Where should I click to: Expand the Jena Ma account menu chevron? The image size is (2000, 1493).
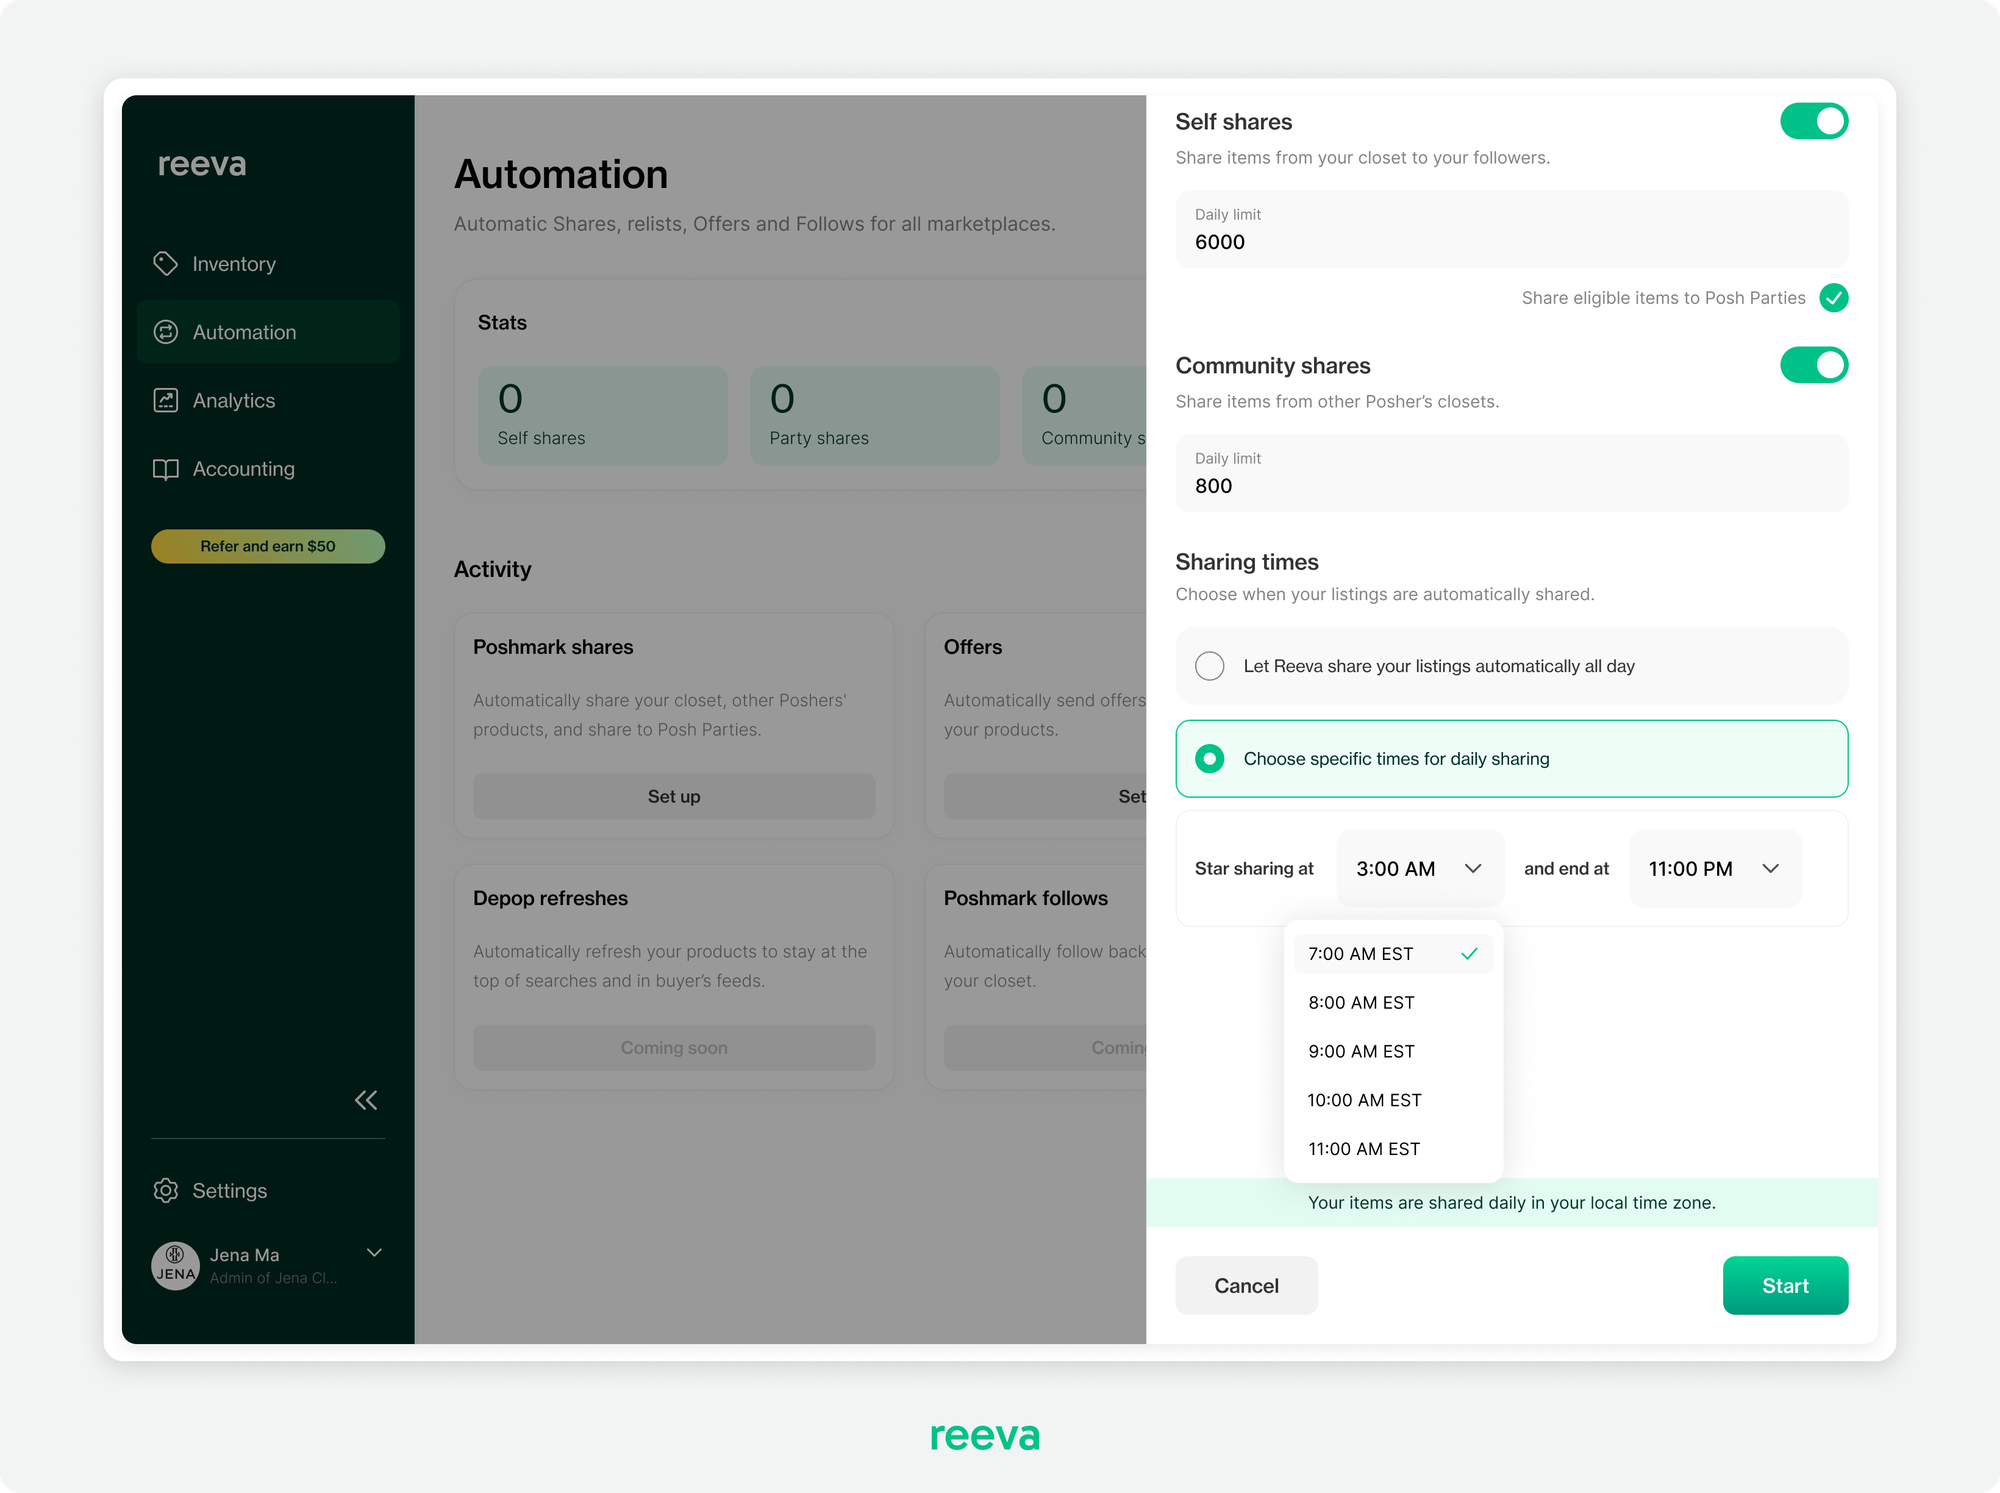coord(374,1253)
